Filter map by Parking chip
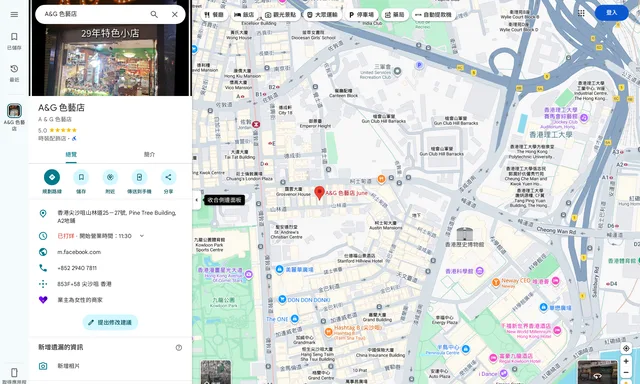The height and width of the screenshot is (384, 640). pyautogui.click(x=362, y=15)
